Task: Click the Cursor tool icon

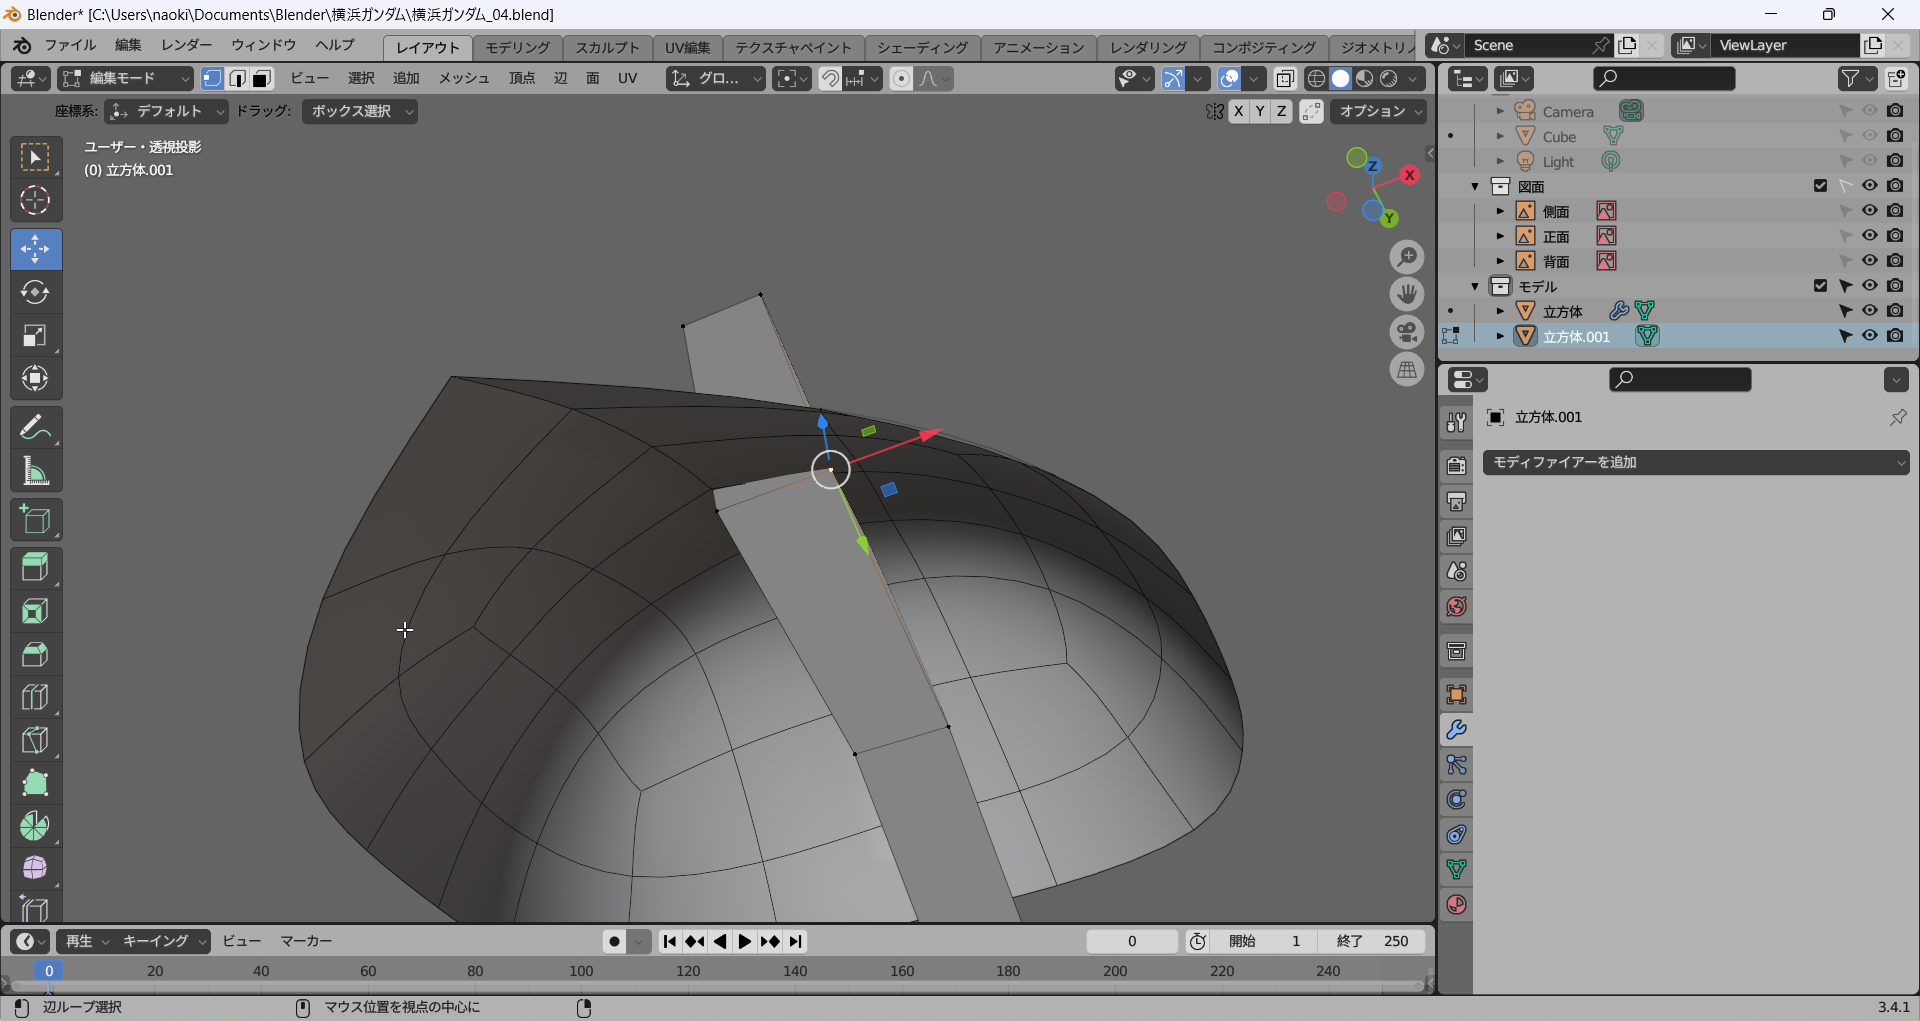Action: tap(35, 200)
